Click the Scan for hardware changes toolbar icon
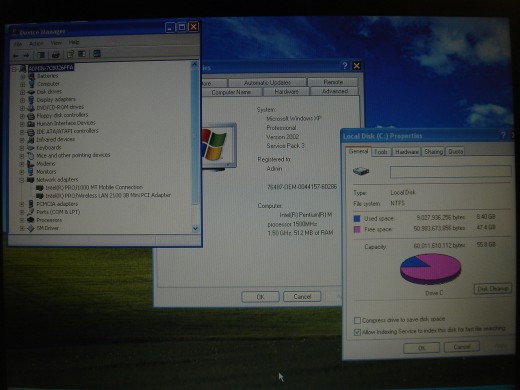Screen dimensions: 520x390 (97, 54)
